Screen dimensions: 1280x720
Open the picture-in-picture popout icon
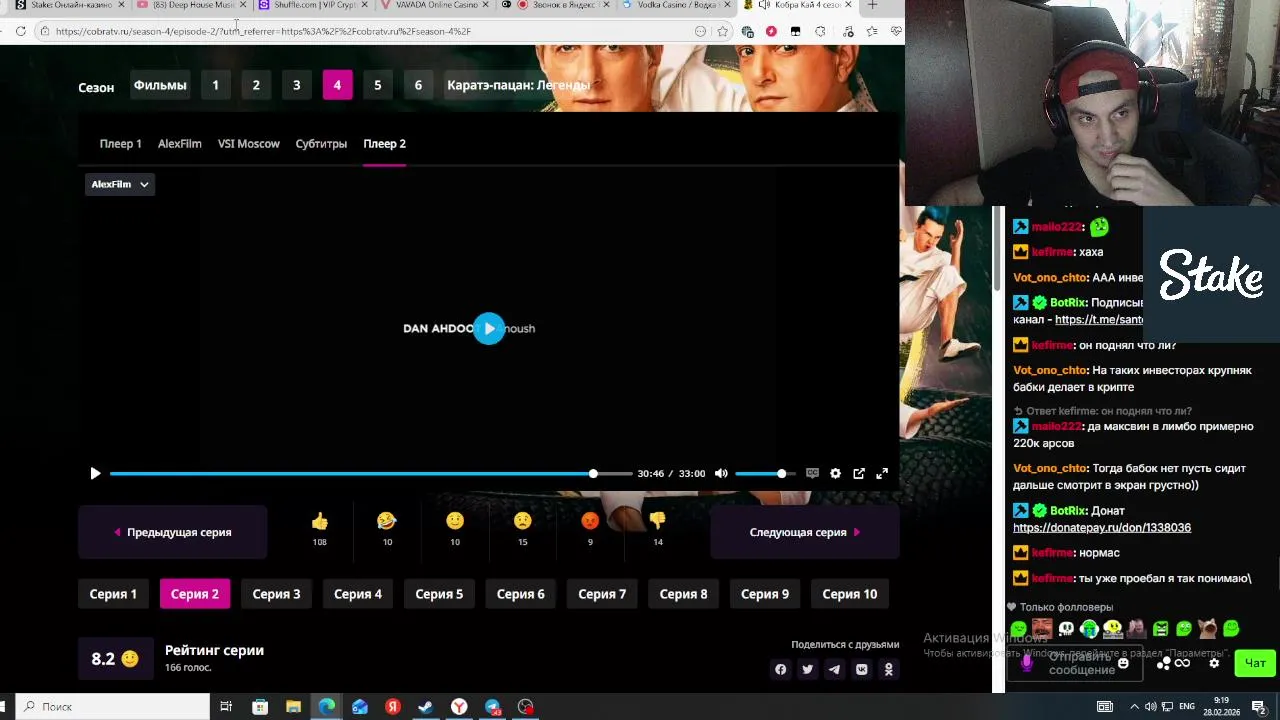tap(859, 473)
